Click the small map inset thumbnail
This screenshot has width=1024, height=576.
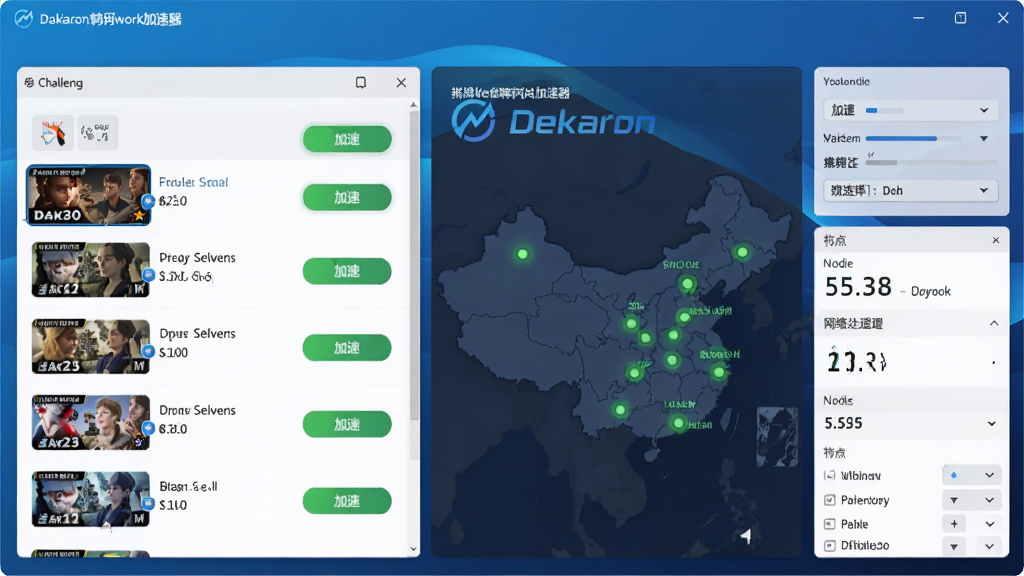click(x=777, y=436)
